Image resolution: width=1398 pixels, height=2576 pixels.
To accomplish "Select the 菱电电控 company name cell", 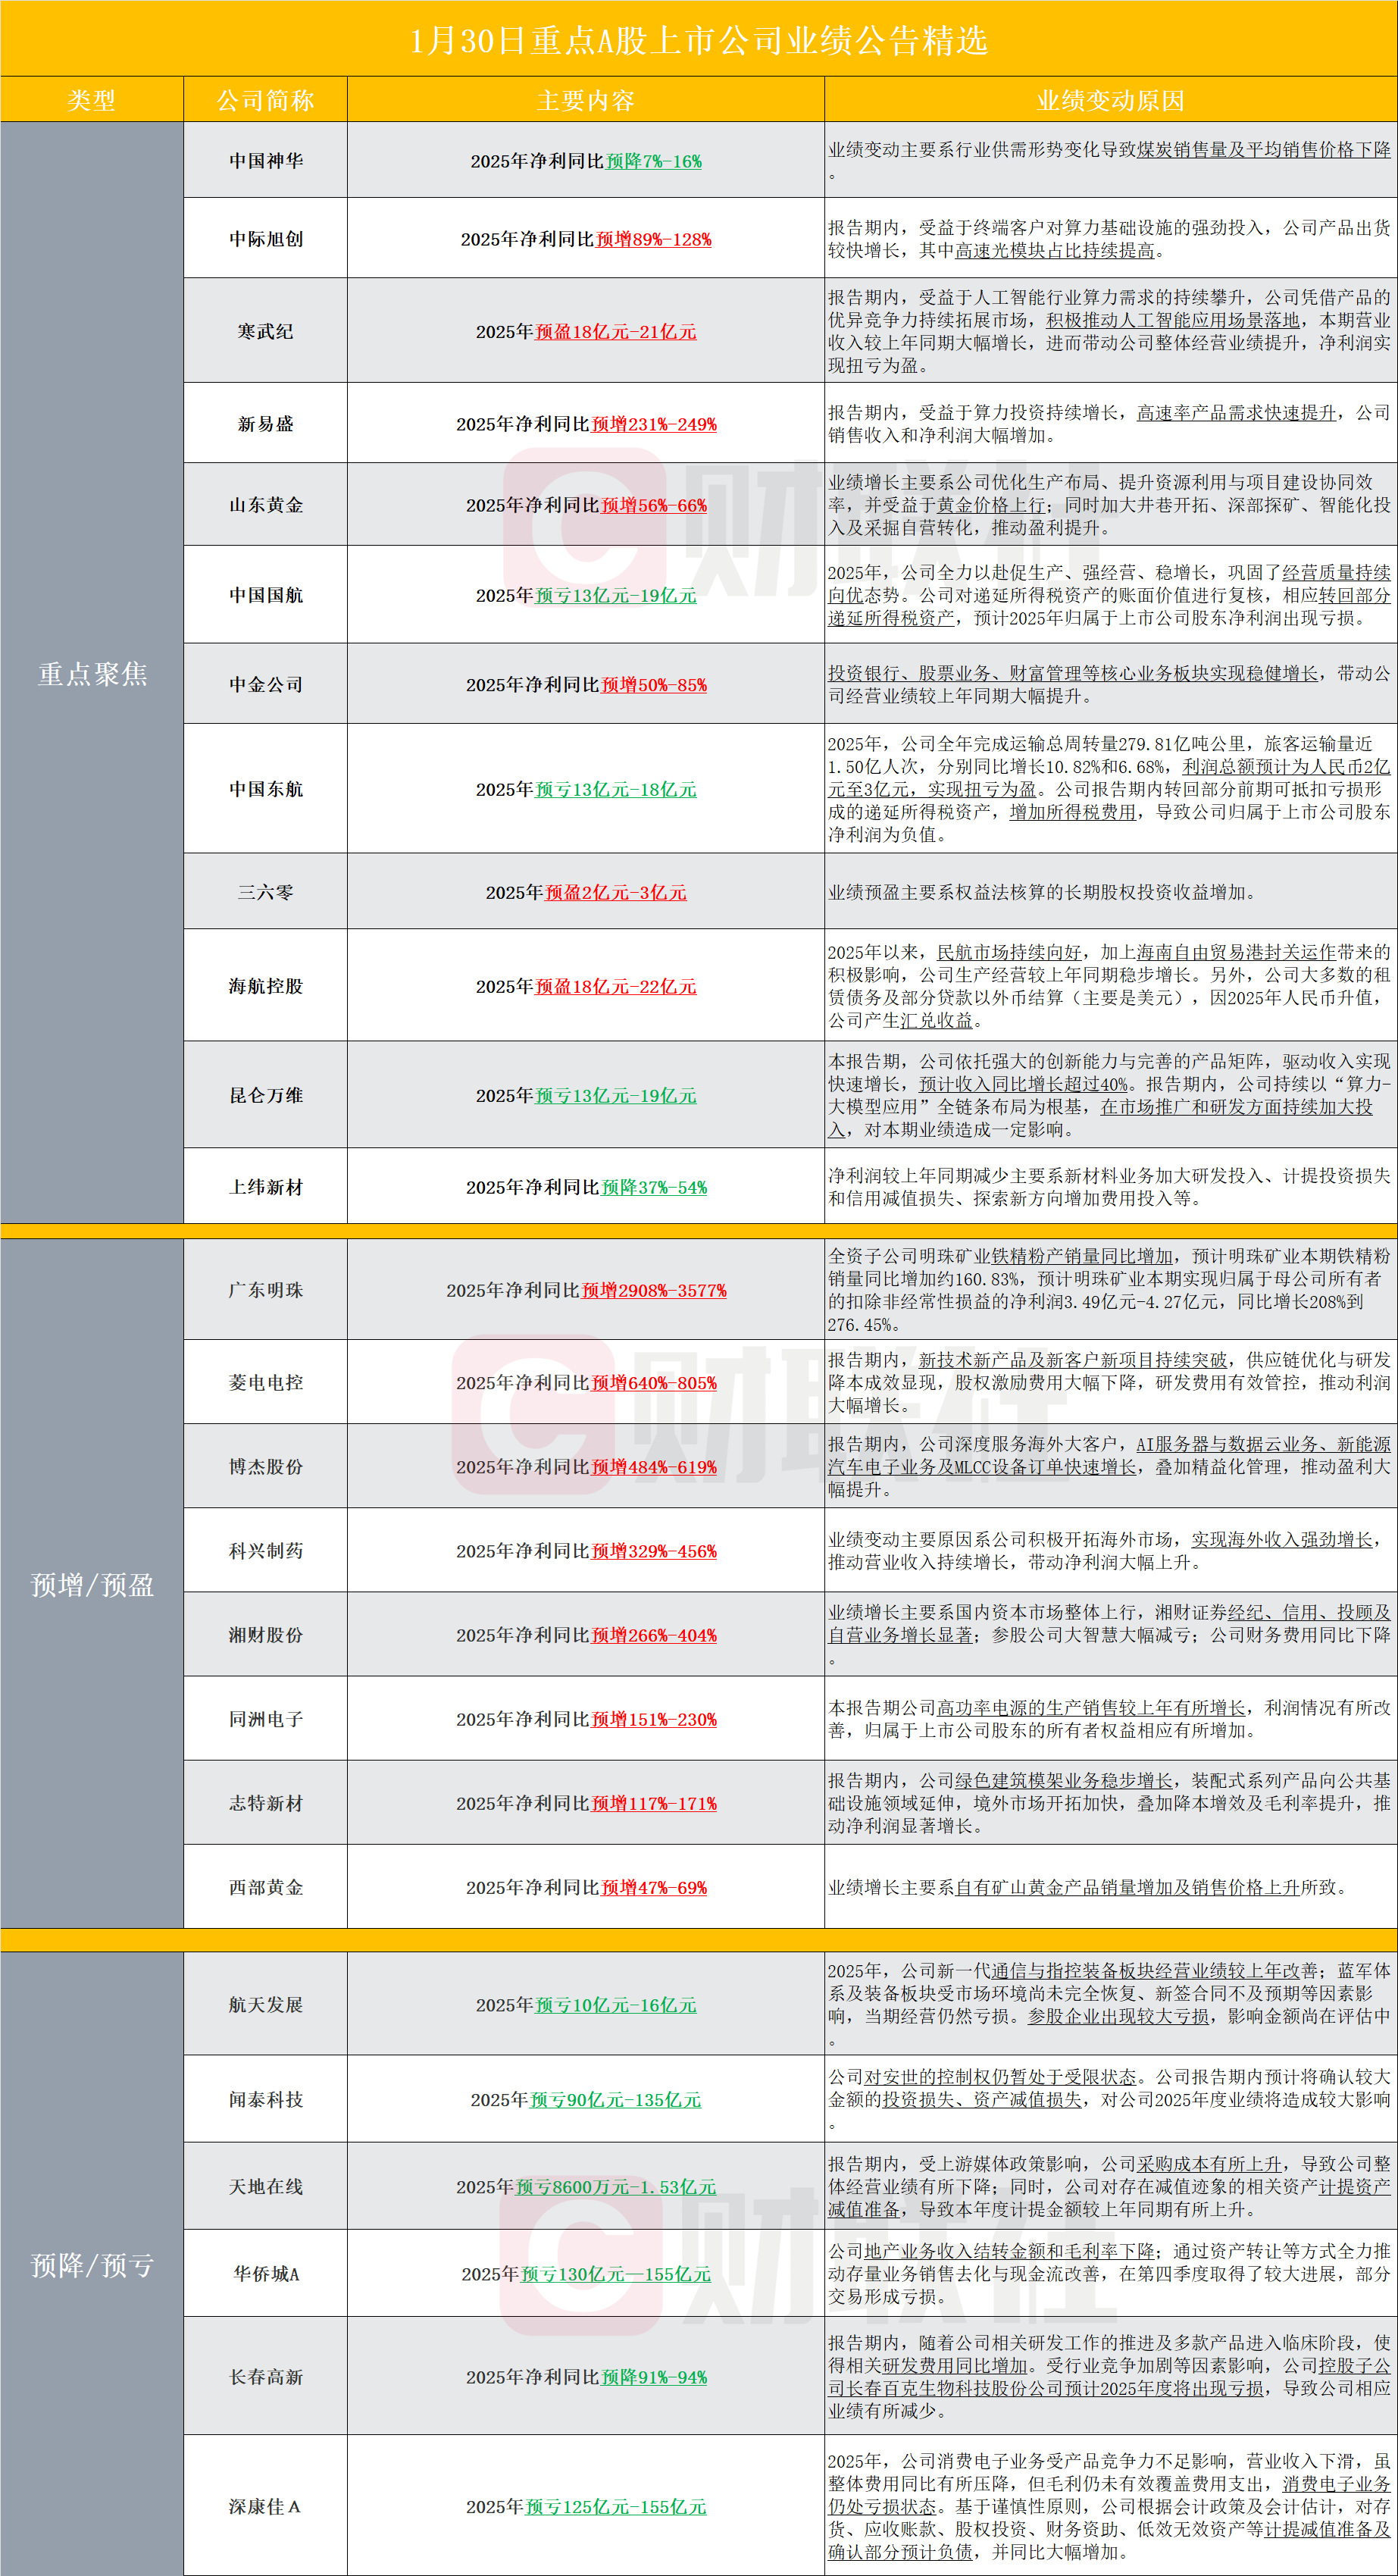I will pyautogui.click(x=265, y=1383).
